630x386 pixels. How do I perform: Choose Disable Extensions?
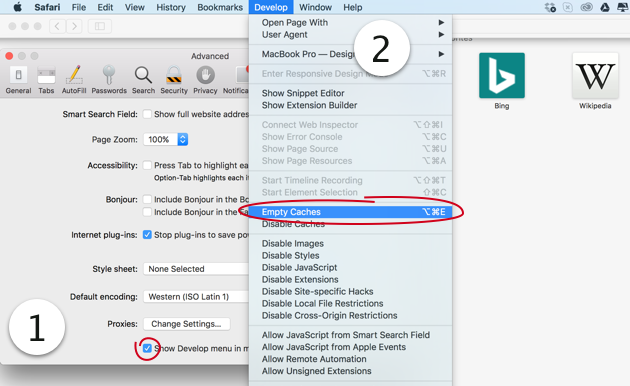(x=350, y=280)
